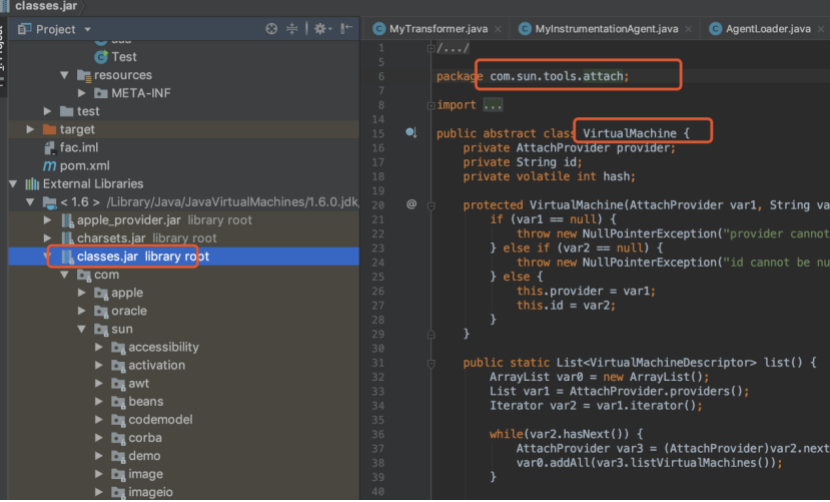Click the @ gutter marker on line 20
Viewport: 830px width, 502px height.
[x=411, y=204]
